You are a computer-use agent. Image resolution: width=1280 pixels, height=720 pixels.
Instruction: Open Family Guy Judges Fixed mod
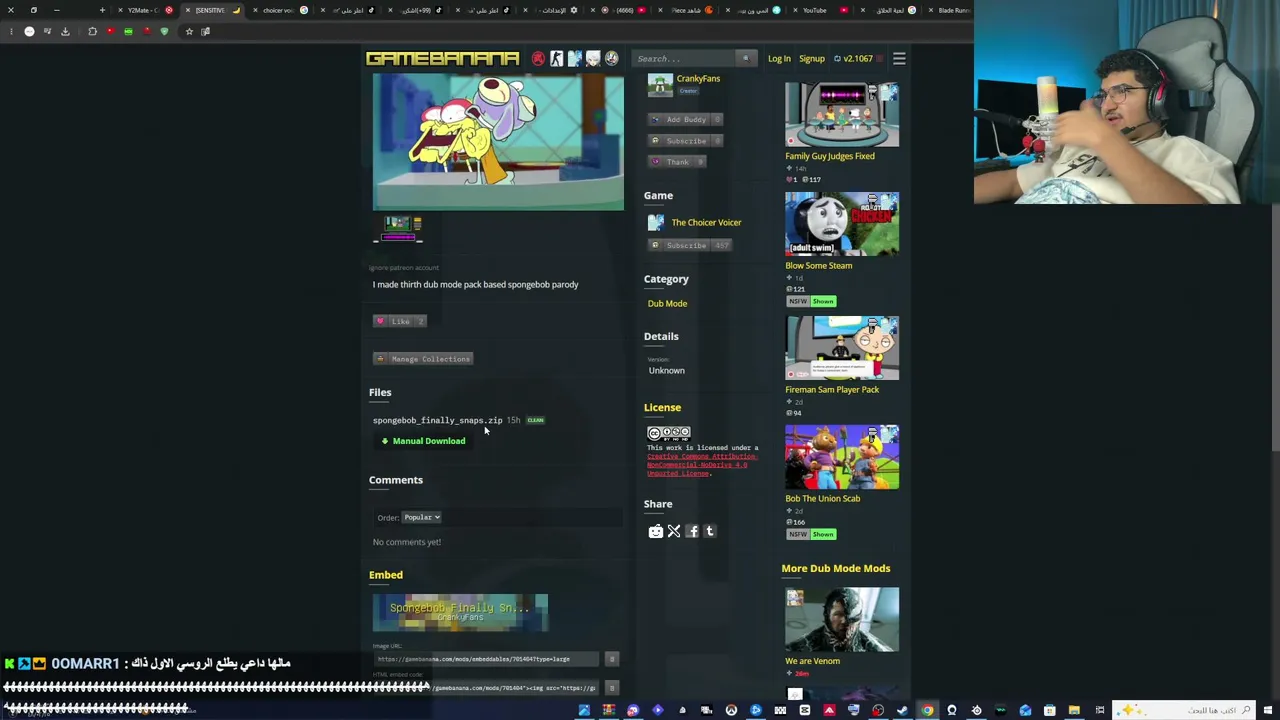pyautogui.click(x=830, y=157)
